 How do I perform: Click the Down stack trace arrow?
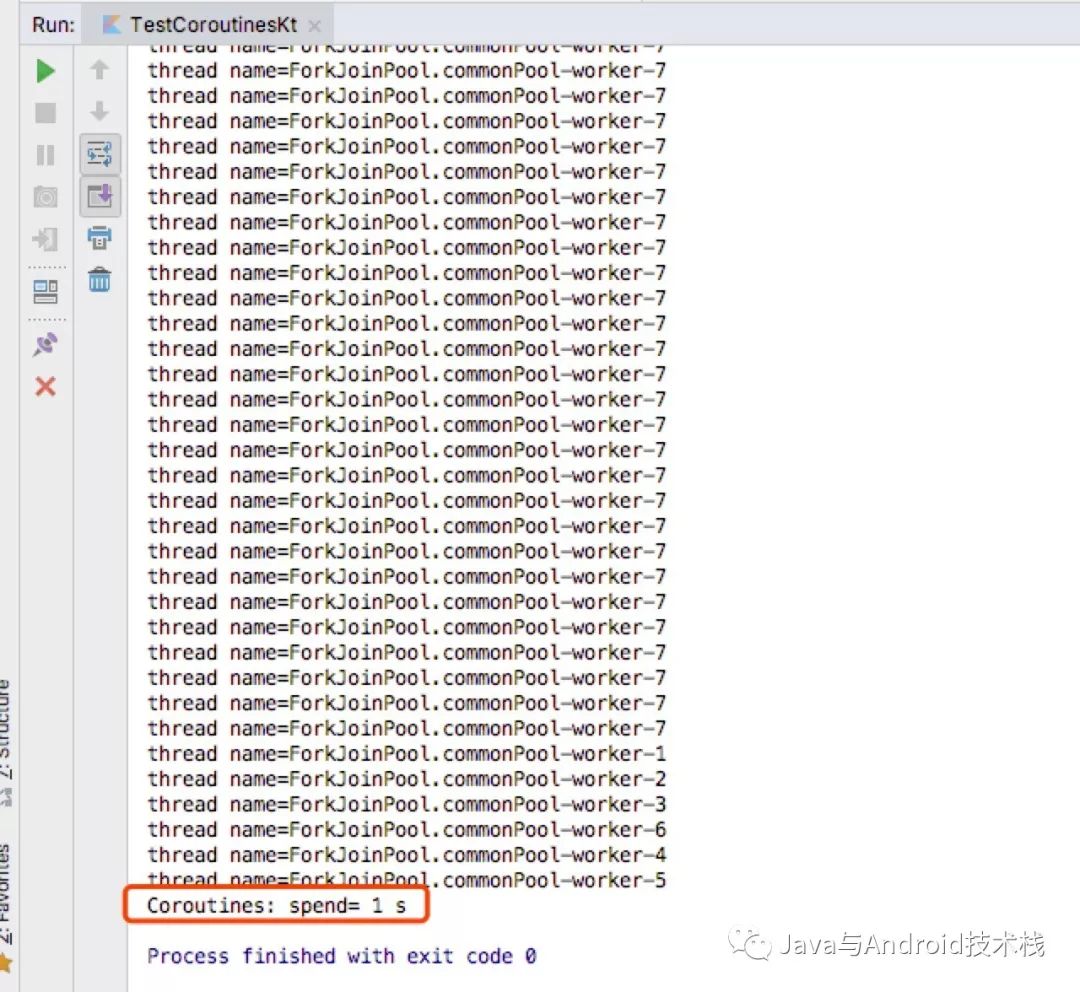pyautogui.click(x=99, y=111)
